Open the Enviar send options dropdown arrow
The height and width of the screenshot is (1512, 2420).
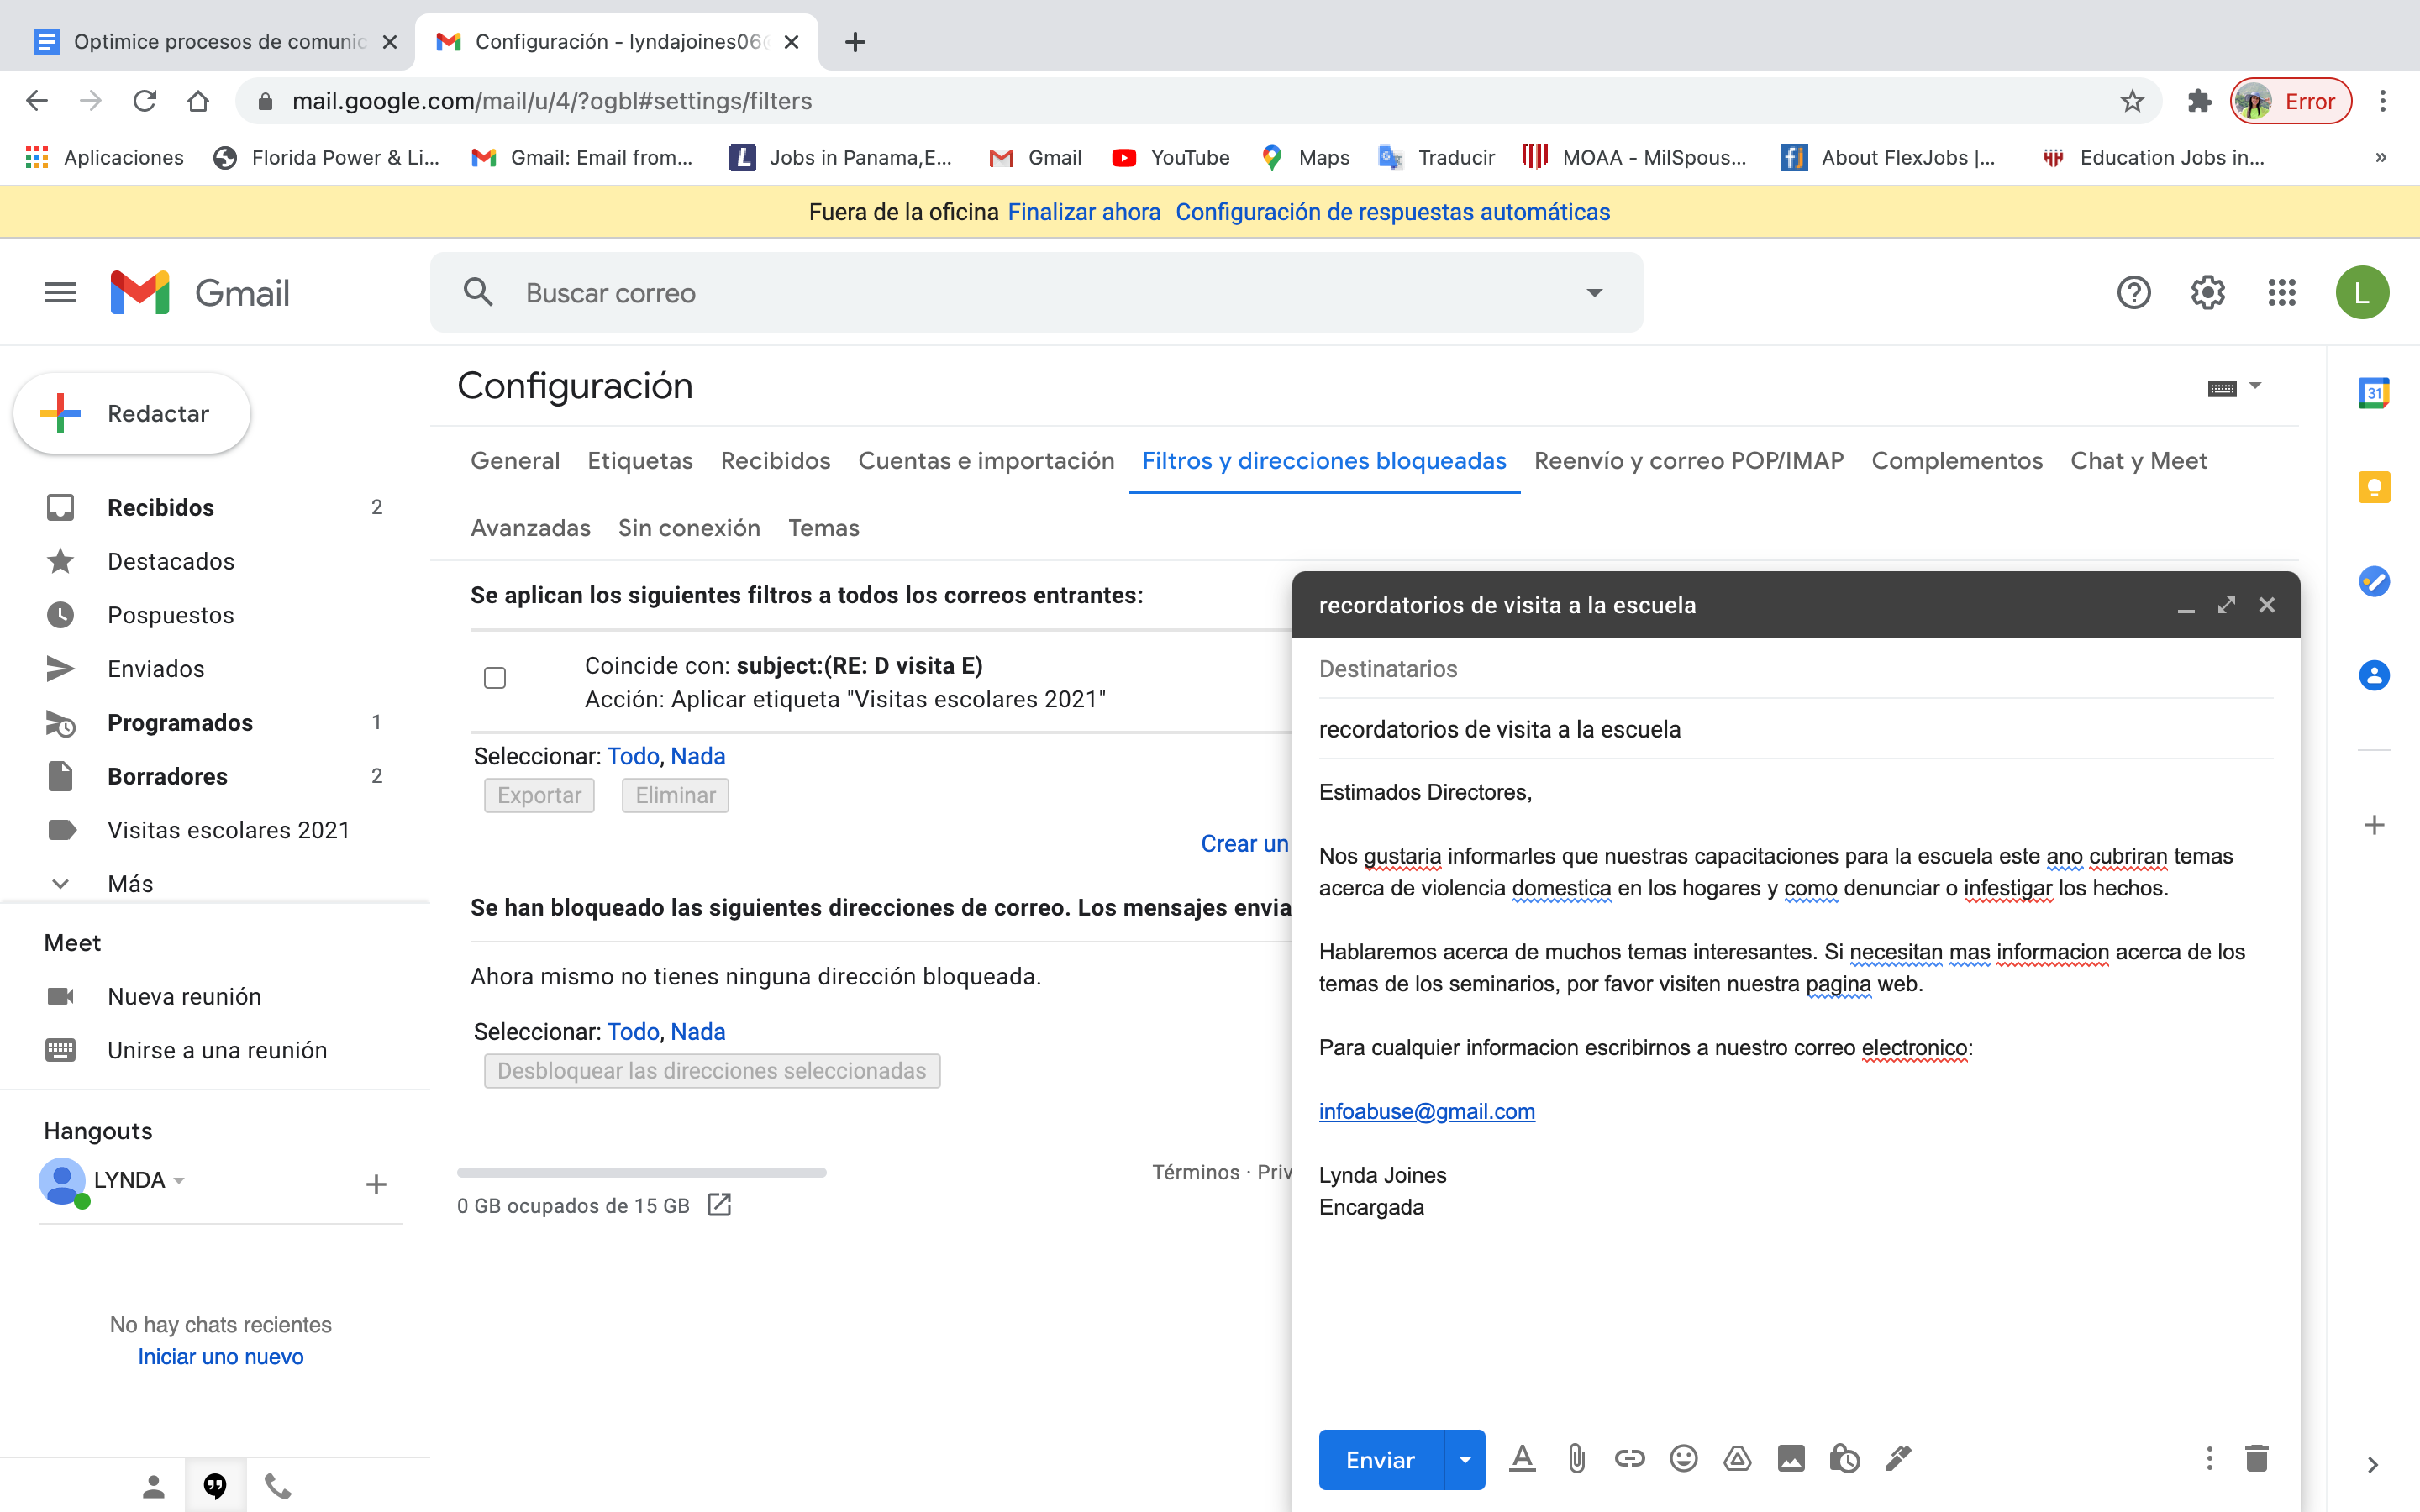tap(1465, 1460)
